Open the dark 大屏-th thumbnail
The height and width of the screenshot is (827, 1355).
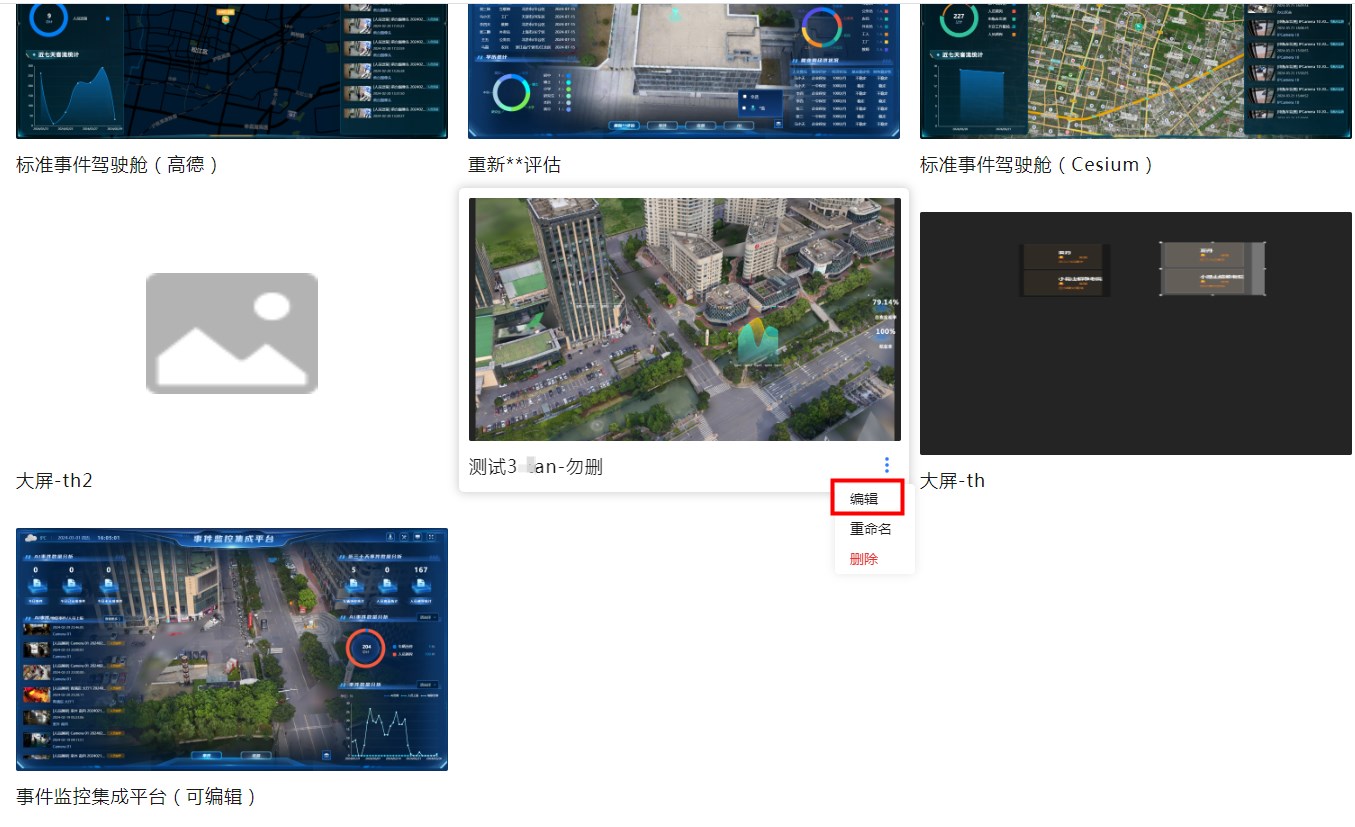click(x=1136, y=333)
